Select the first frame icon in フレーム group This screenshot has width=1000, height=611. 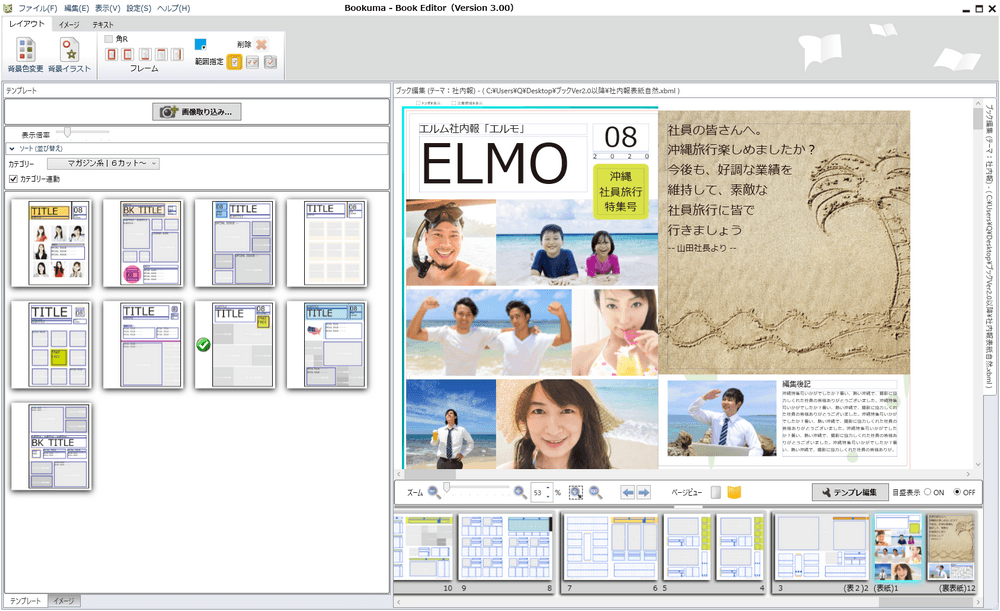(113, 54)
